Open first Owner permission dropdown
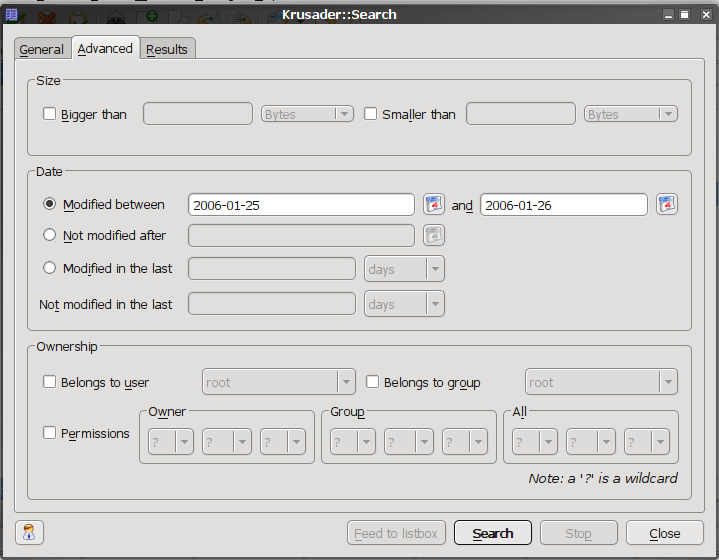 point(171,442)
